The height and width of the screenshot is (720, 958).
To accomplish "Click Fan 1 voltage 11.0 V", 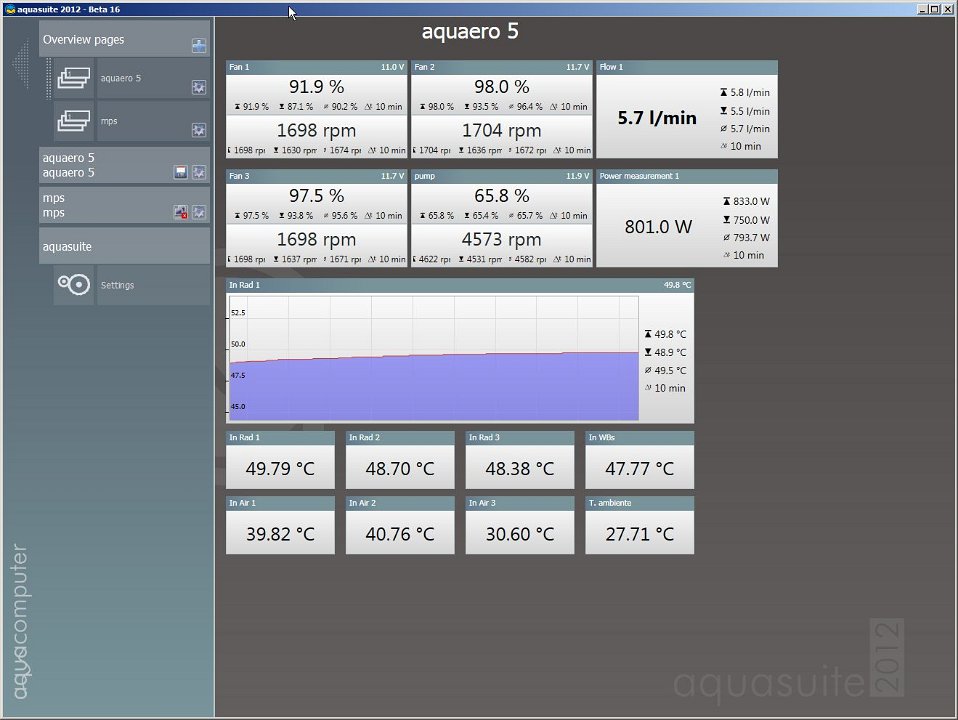I will [x=392, y=67].
